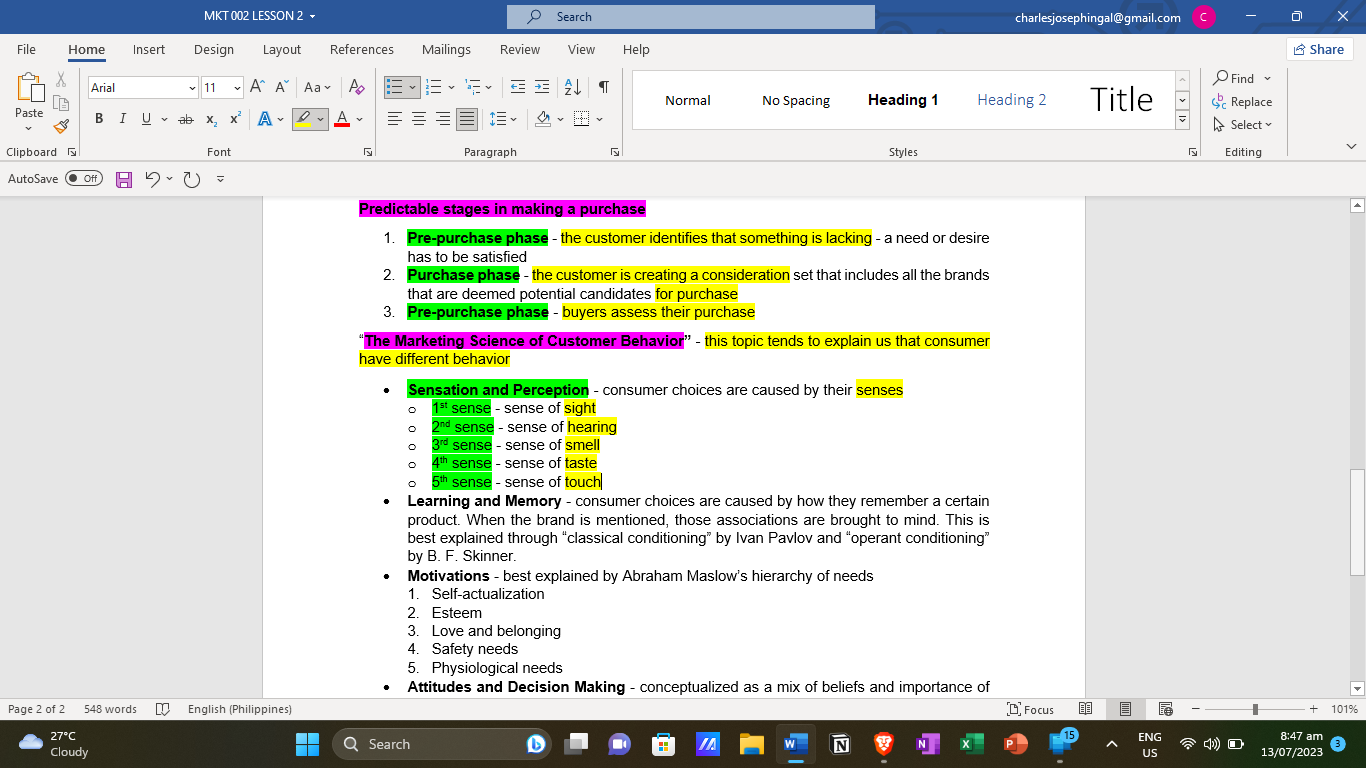This screenshot has width=1366, height=768.
Task: Toggle Bold formatting
Action: click(99, 119)
